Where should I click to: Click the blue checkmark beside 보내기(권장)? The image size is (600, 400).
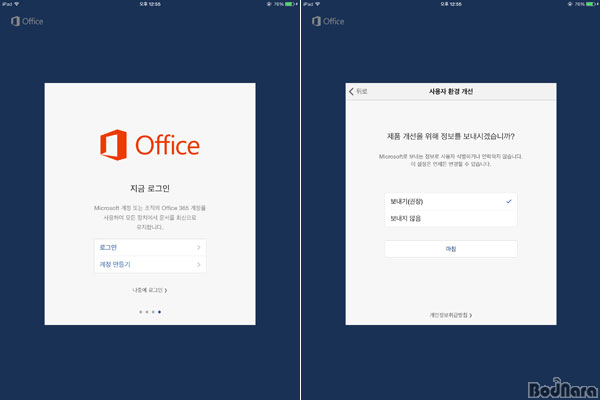click(x=509, y=201)
